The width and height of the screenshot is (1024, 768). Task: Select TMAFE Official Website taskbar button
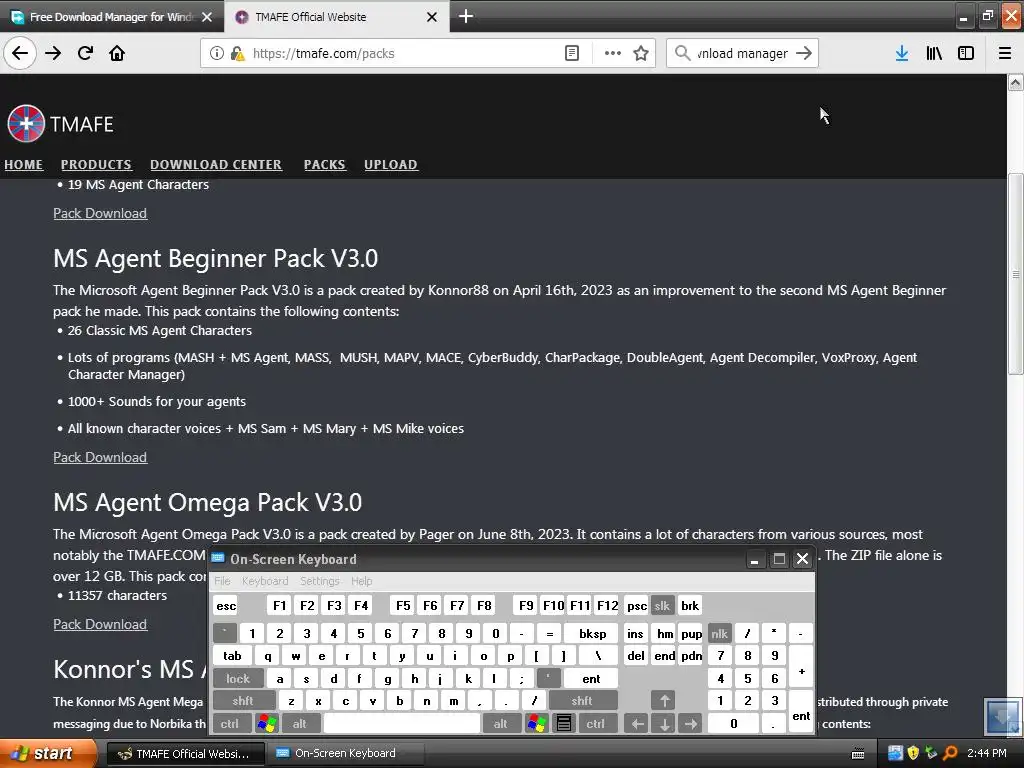point(185,753)
